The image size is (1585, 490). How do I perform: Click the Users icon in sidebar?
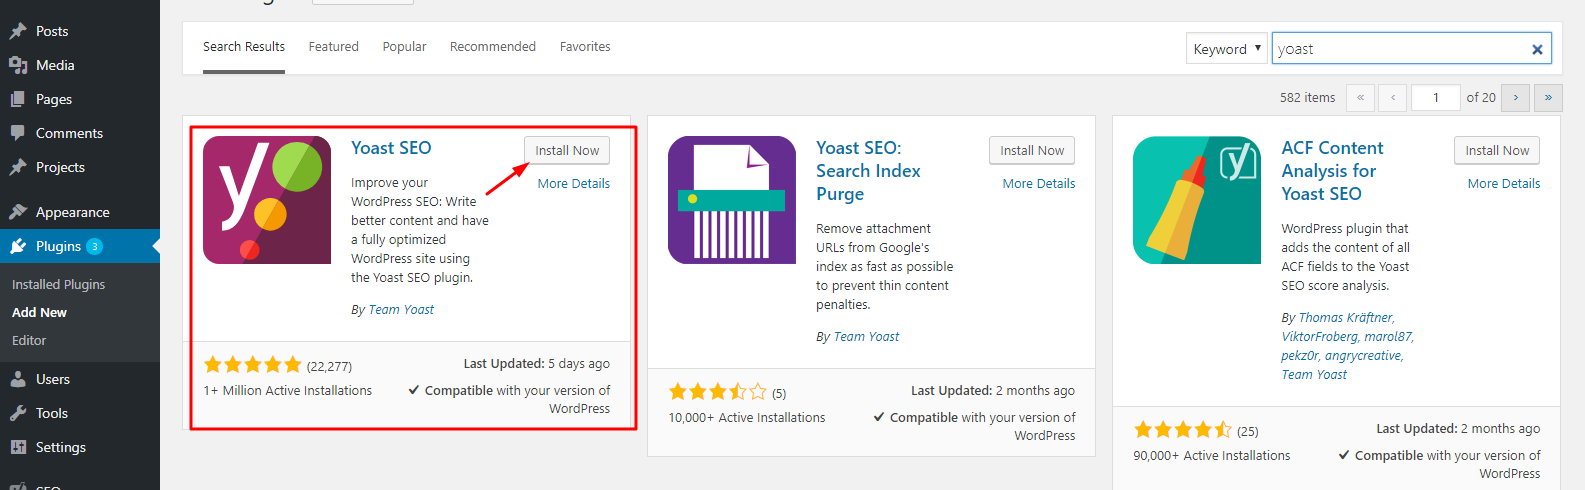[18, 379]
